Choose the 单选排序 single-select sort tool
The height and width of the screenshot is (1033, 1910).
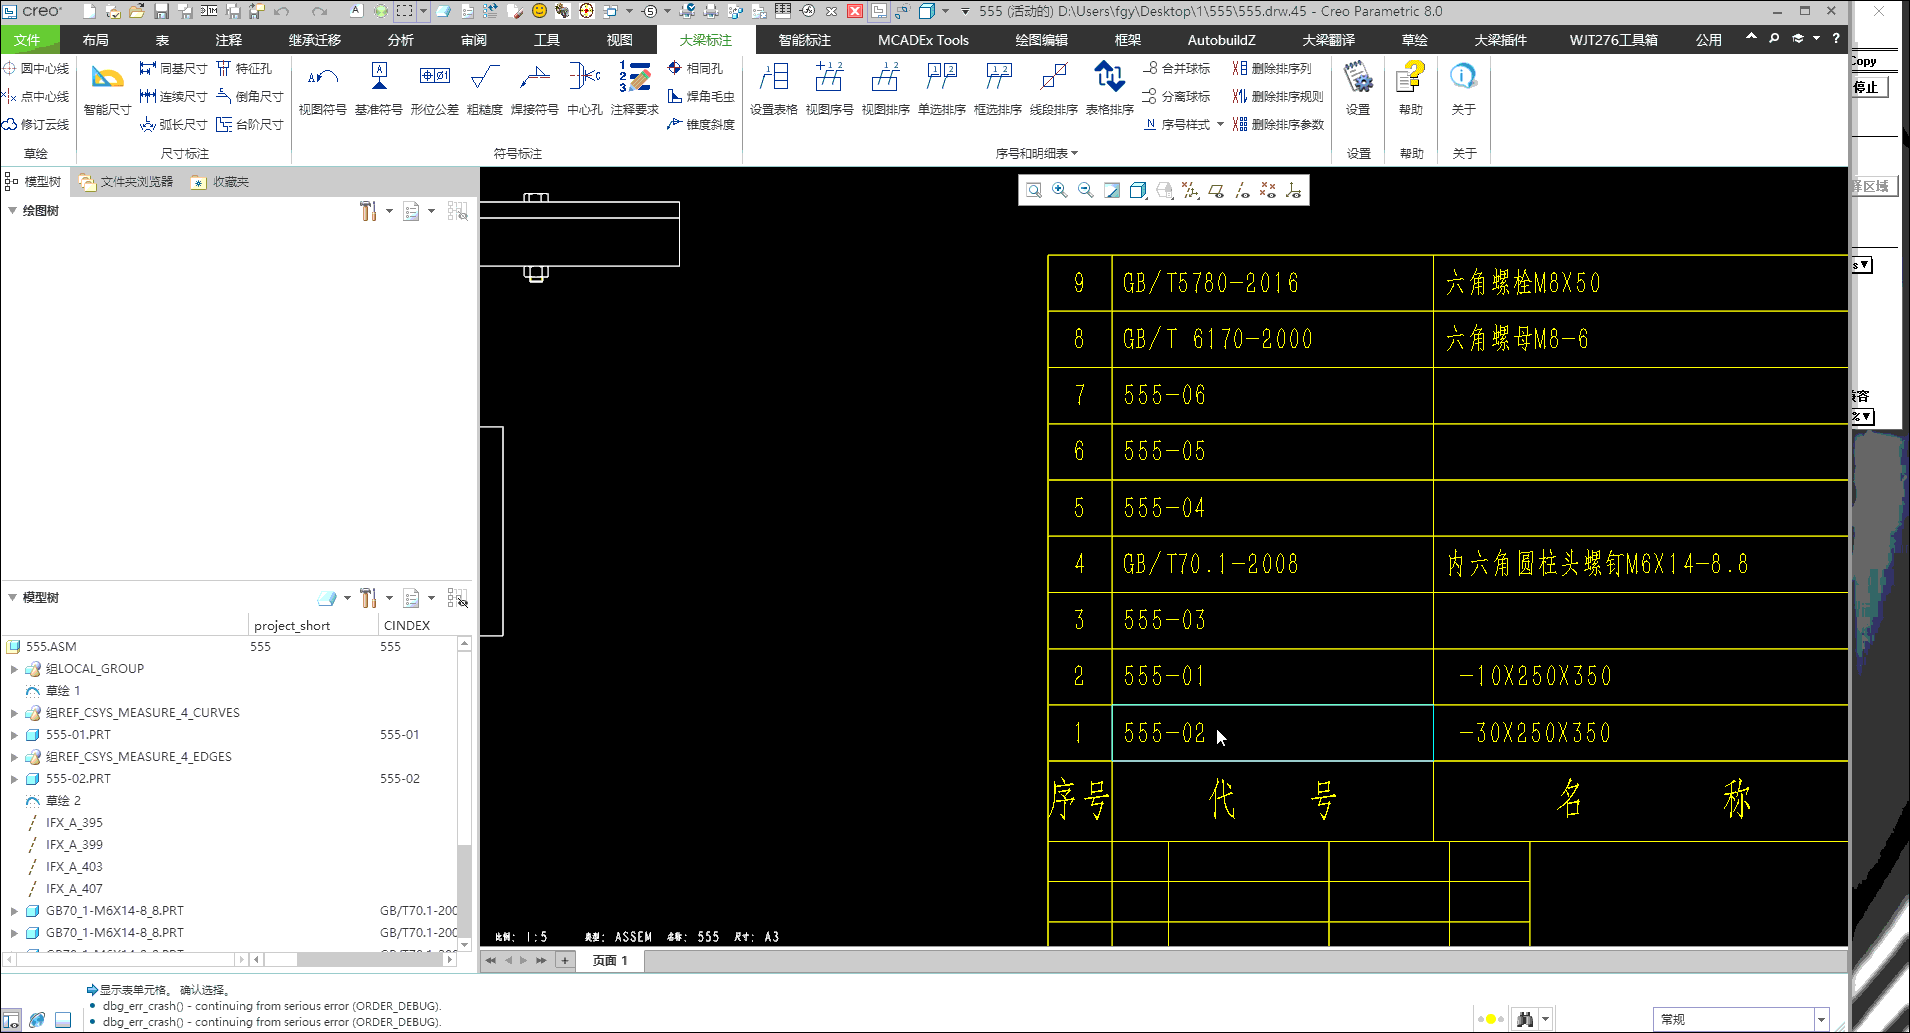pos(942,89)
